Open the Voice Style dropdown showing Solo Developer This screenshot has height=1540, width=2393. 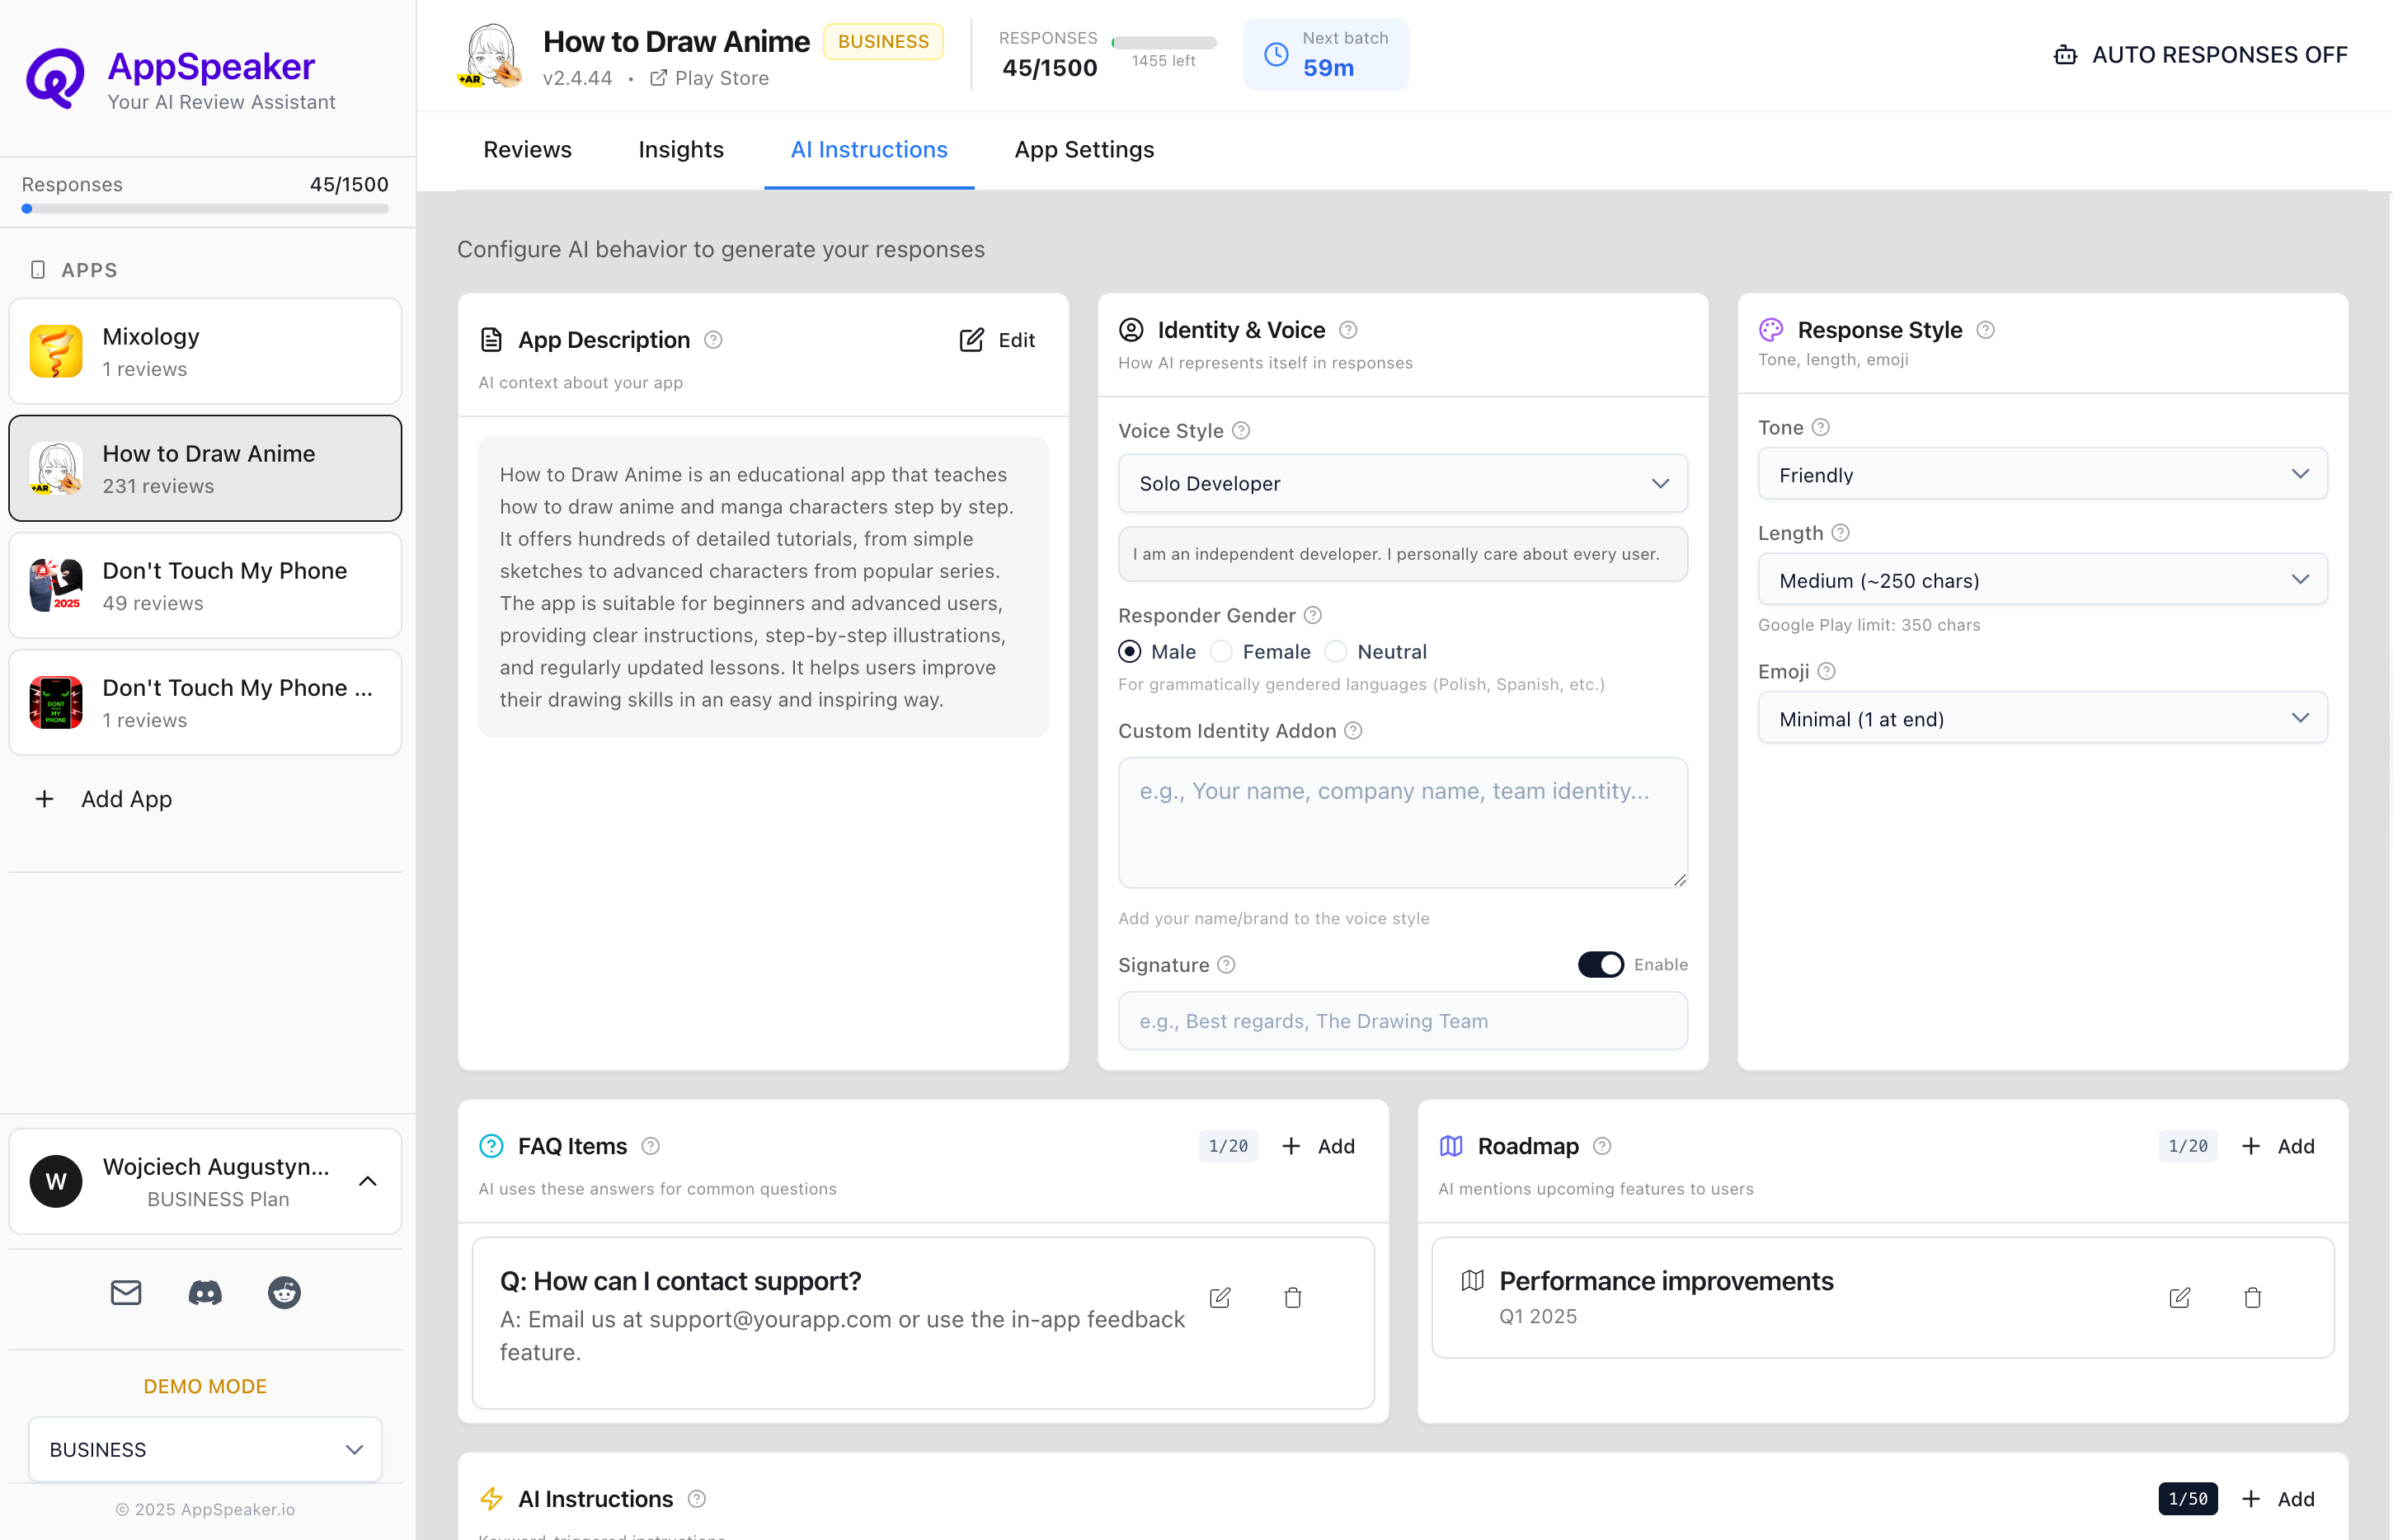pyautogui.click(x=1402, y=483)
